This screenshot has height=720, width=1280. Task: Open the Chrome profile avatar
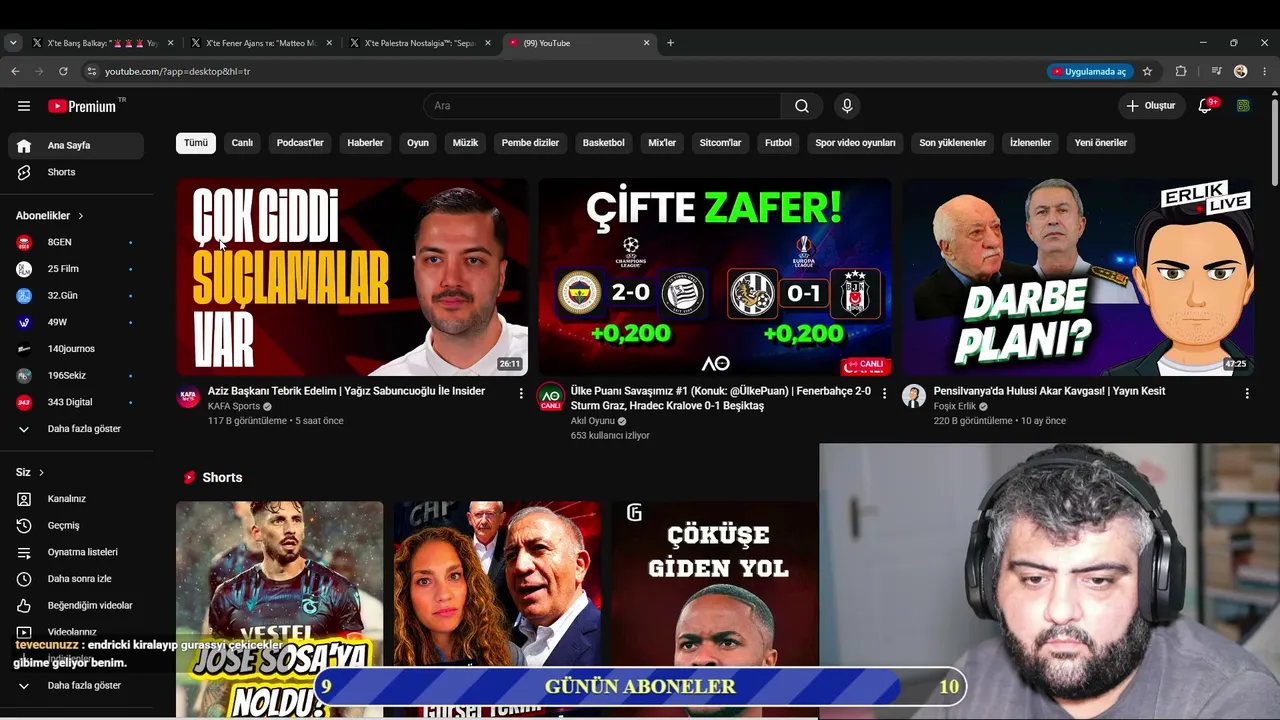click(x=1241, y=71)
